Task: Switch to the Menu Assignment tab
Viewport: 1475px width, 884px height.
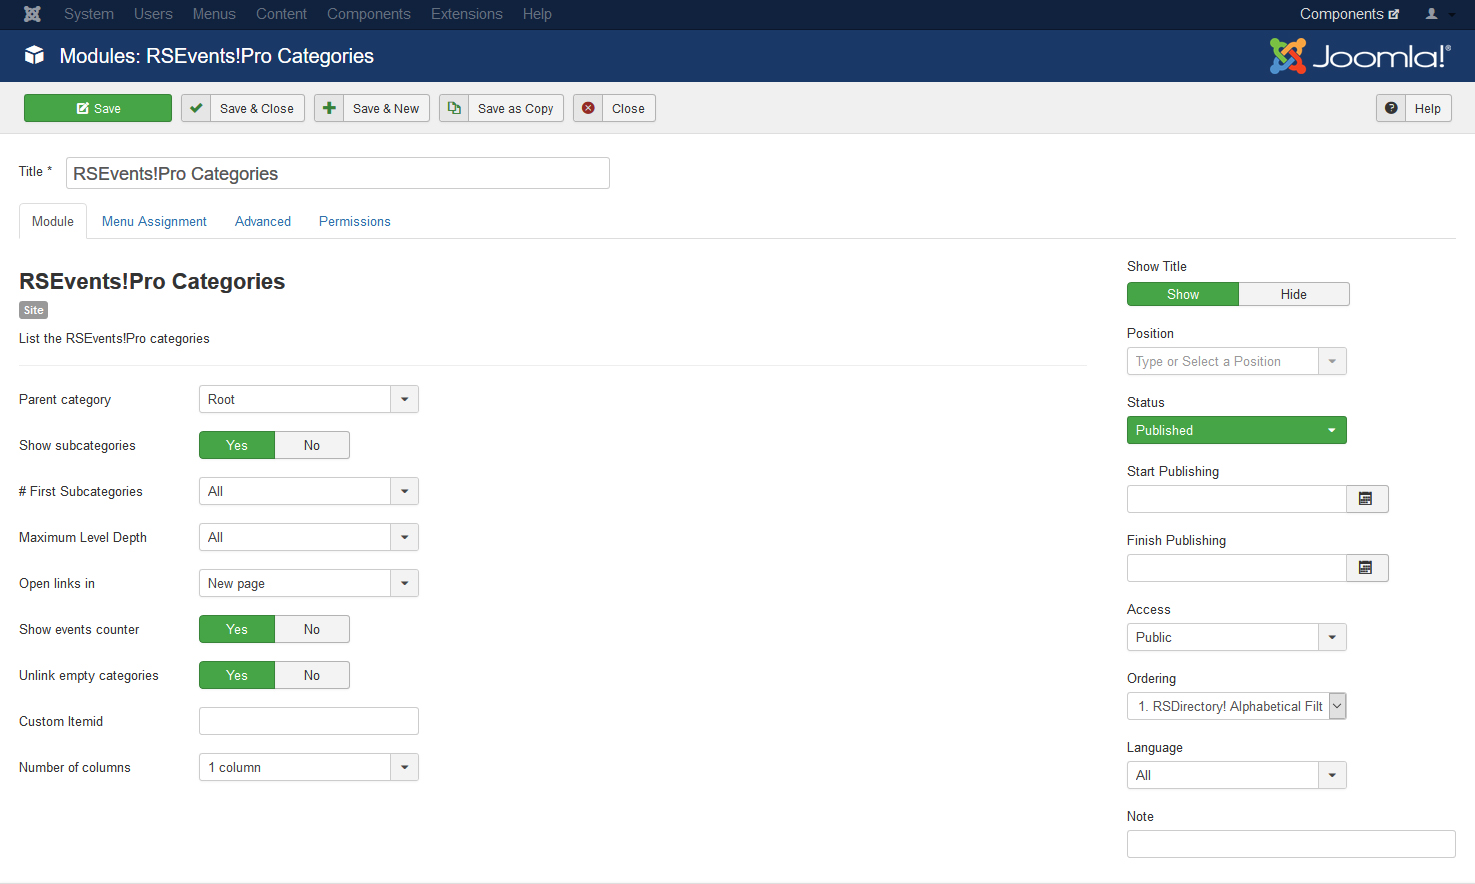Action: [x=154, y=221]
